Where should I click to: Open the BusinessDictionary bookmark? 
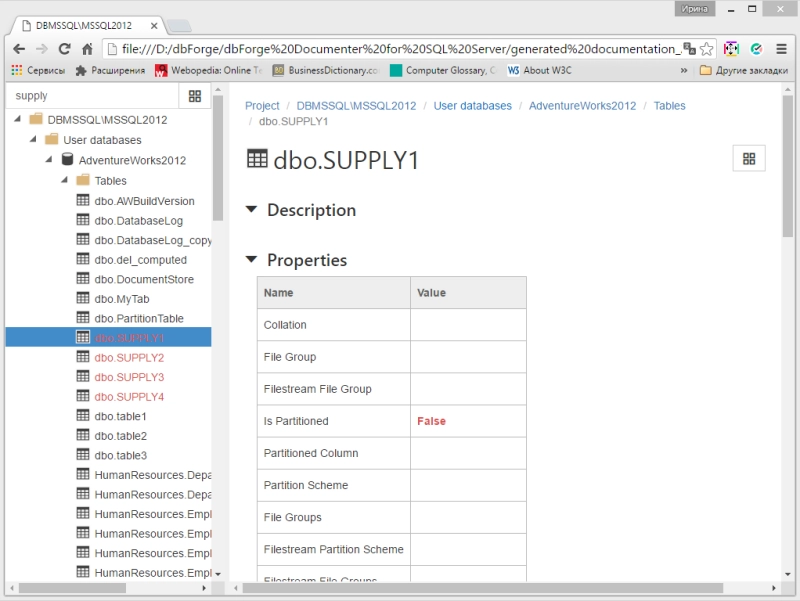point(326,70)
